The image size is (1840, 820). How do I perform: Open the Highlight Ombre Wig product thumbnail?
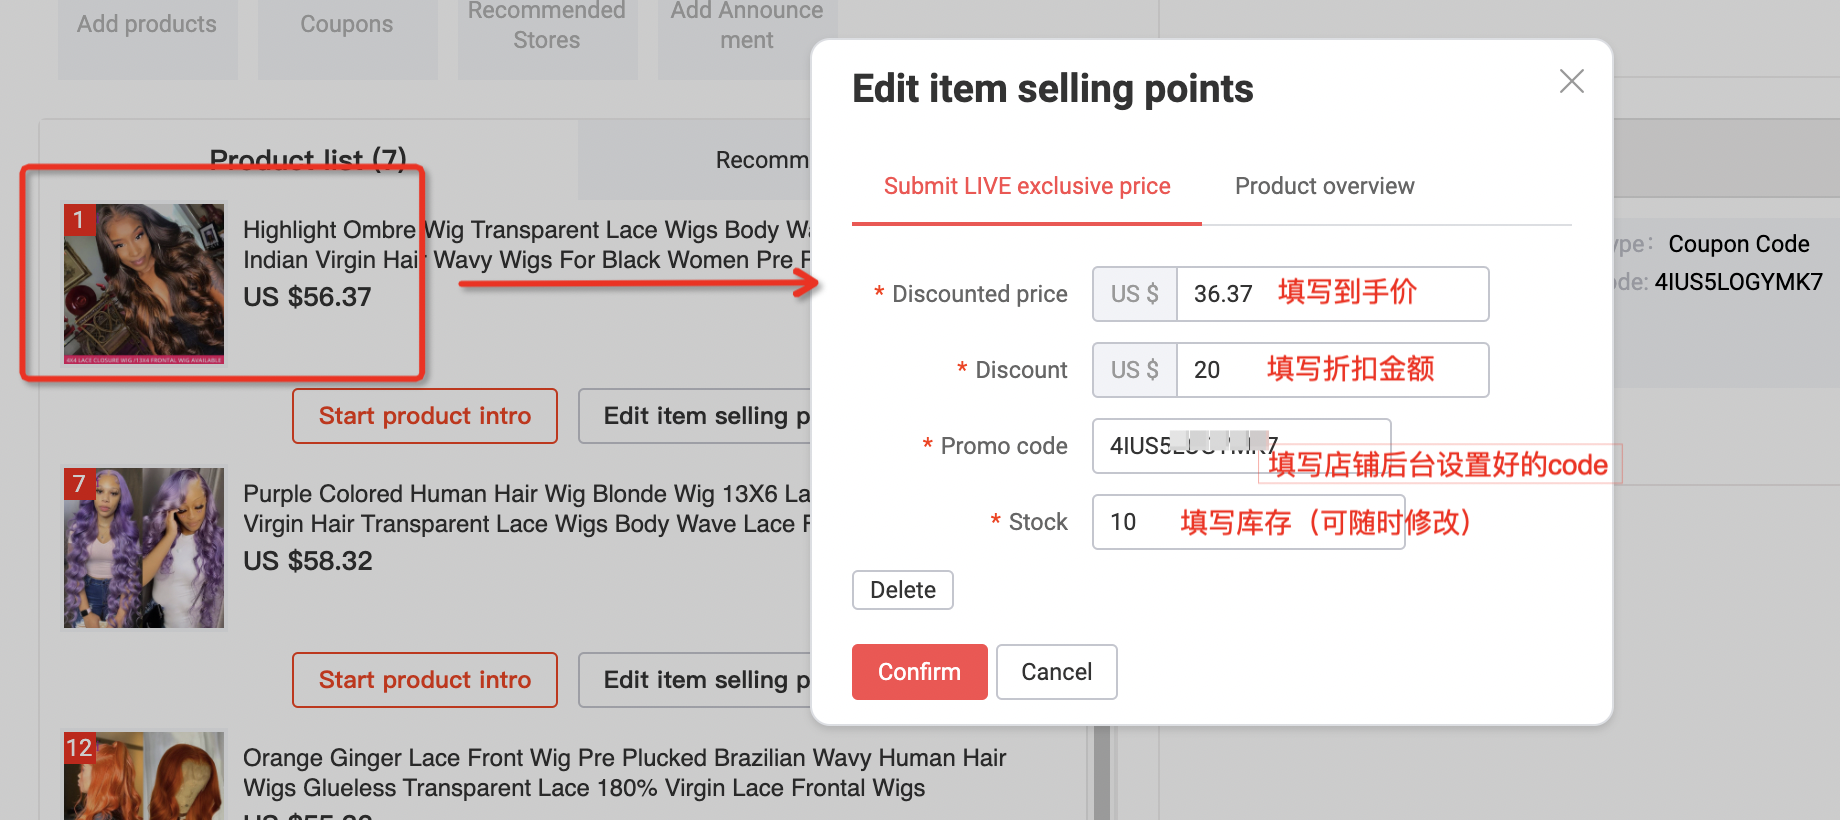pyautogui.click(x=144, y=284)
